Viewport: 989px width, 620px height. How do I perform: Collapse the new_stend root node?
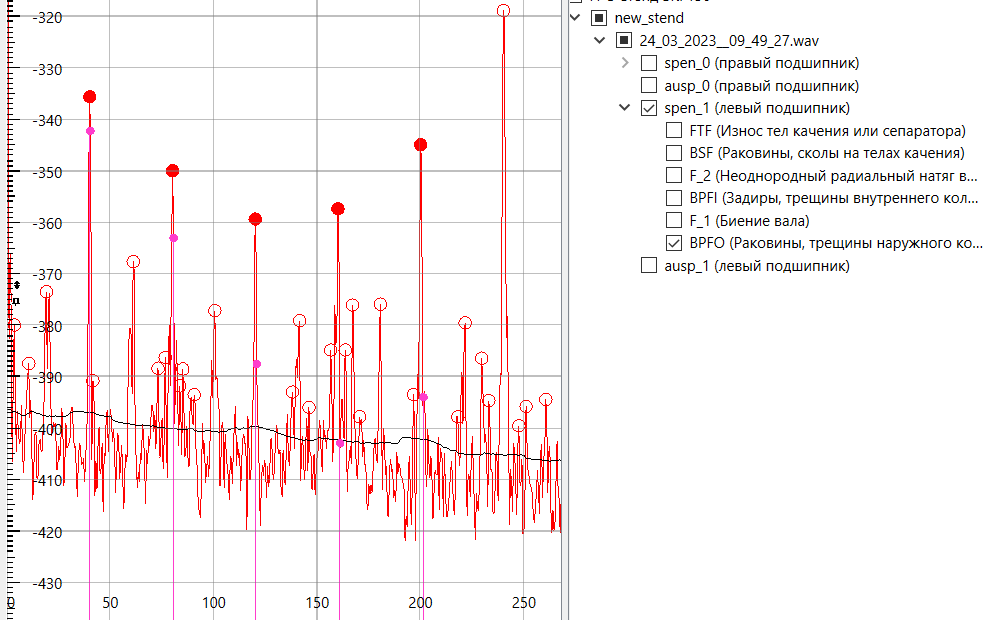point(574,18)
